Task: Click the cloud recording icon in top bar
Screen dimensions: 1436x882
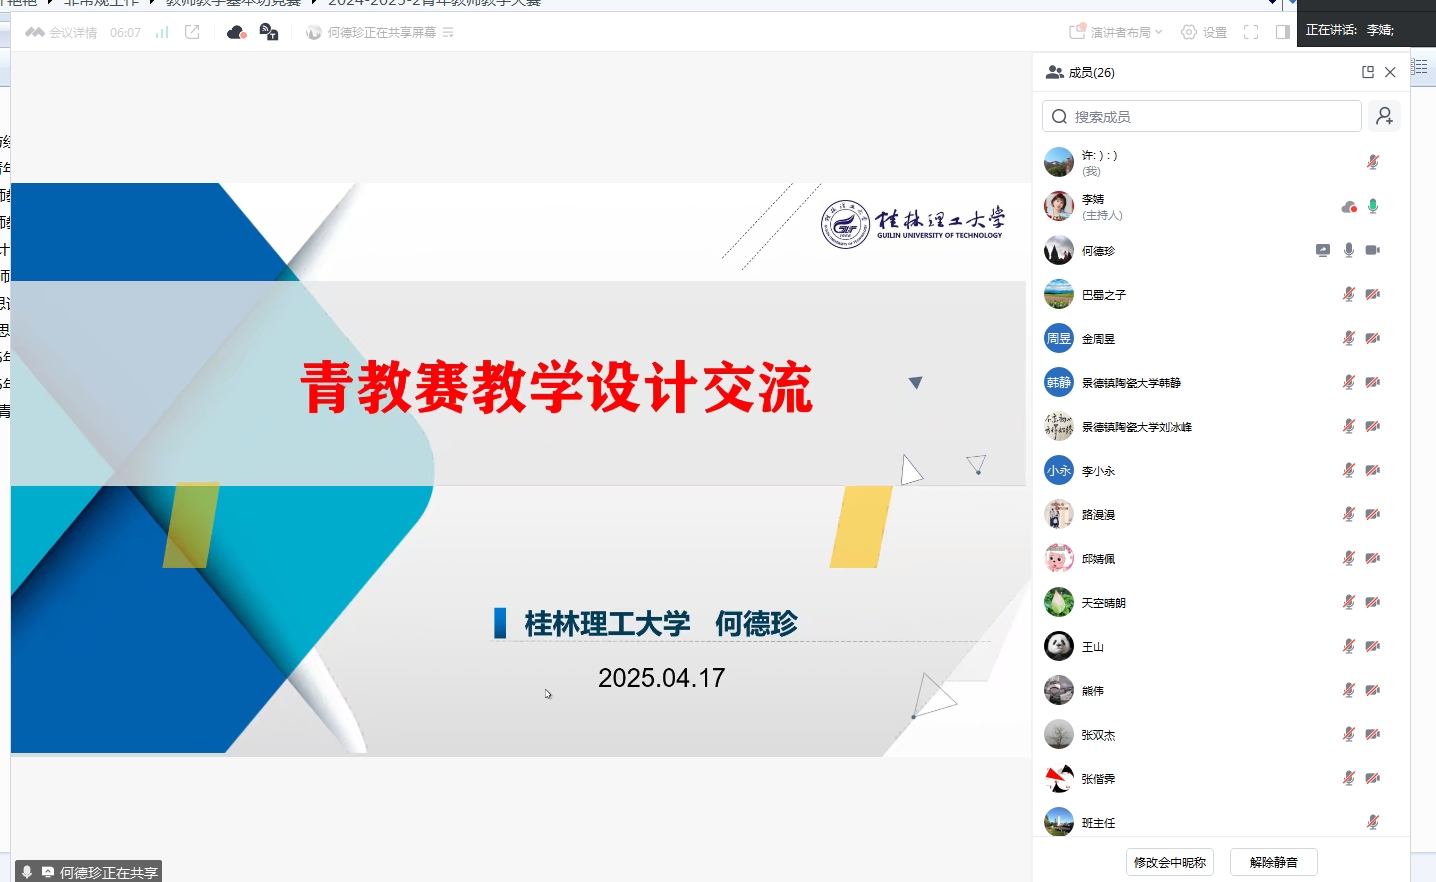Action: (x=236, y=33)
